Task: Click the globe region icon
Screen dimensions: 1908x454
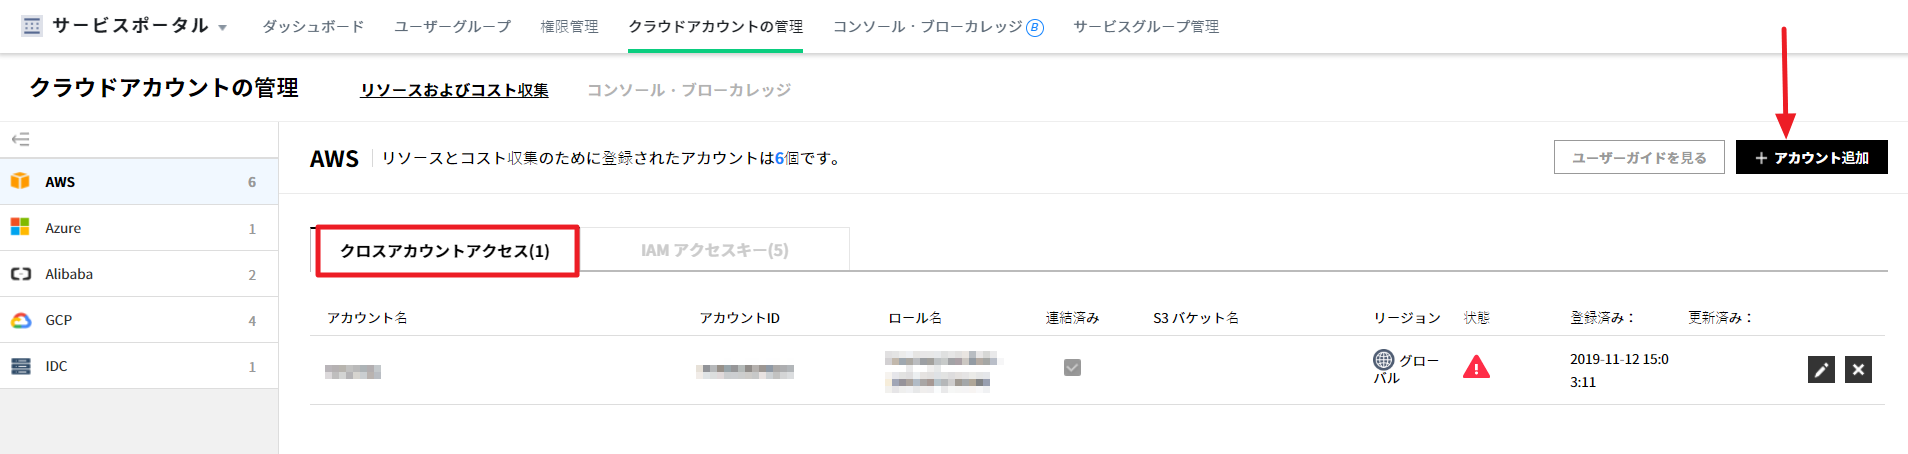Action: [1383, 360]
